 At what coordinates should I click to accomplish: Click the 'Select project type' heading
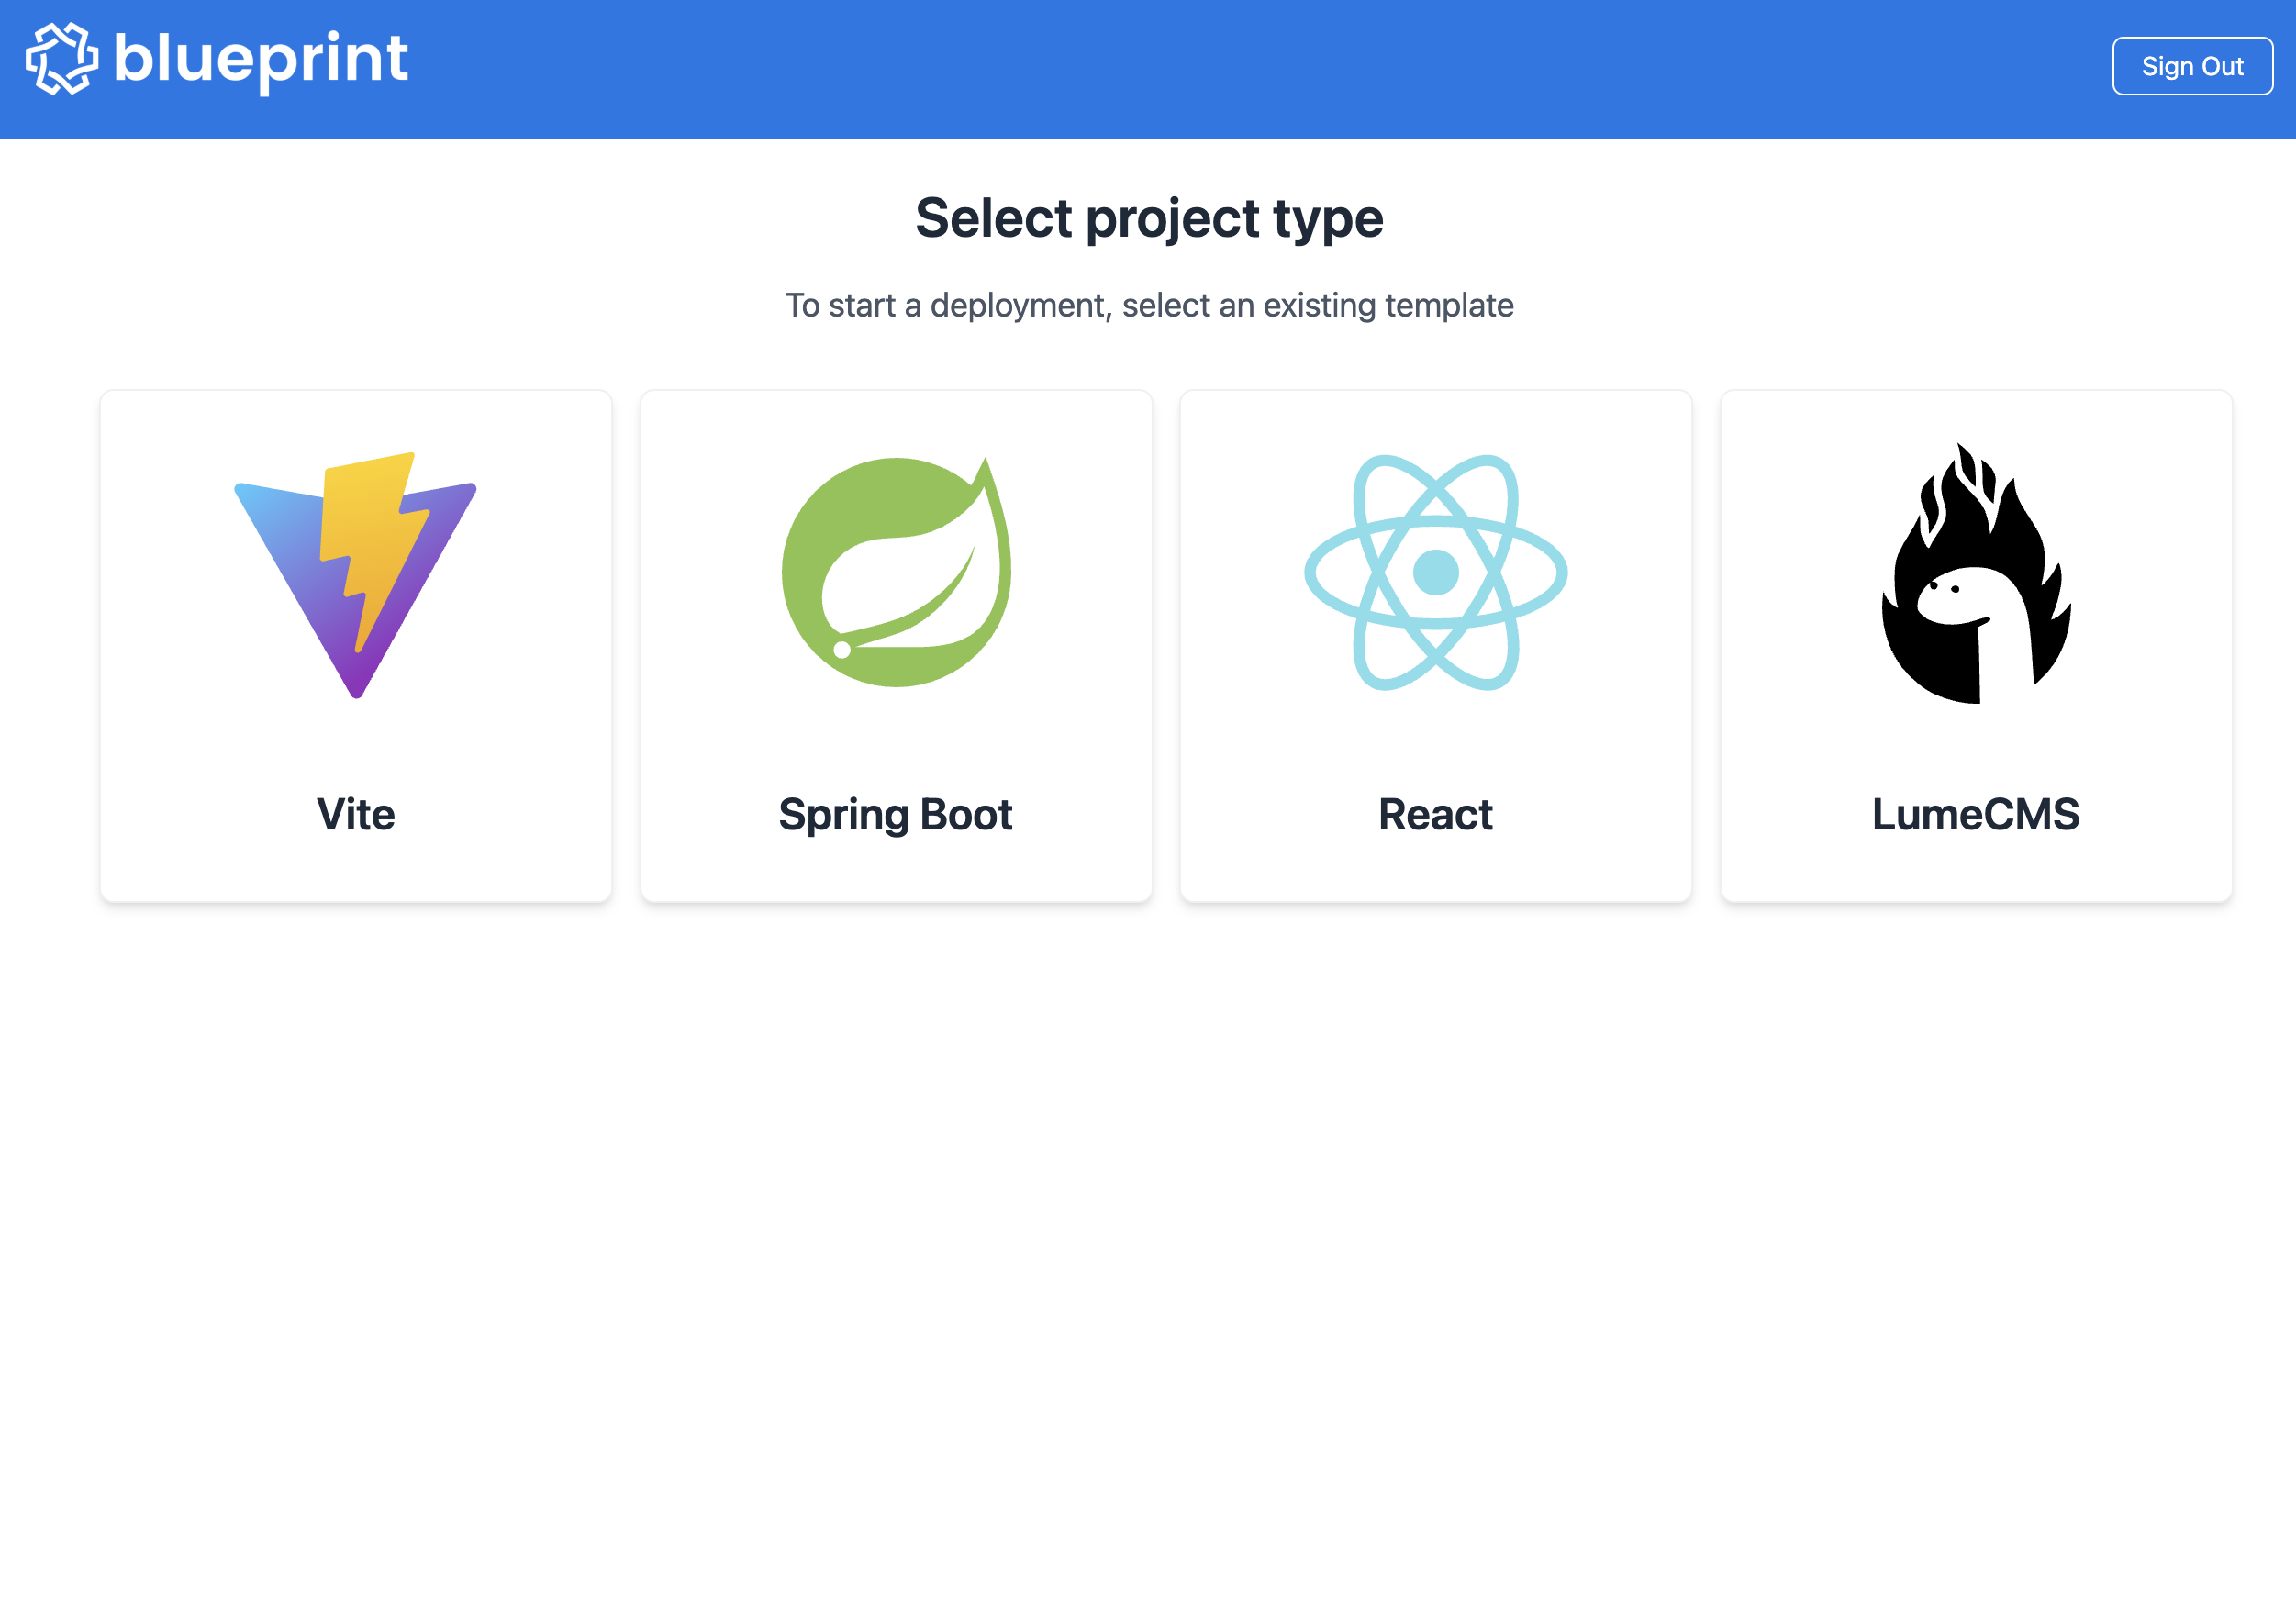1148,218
